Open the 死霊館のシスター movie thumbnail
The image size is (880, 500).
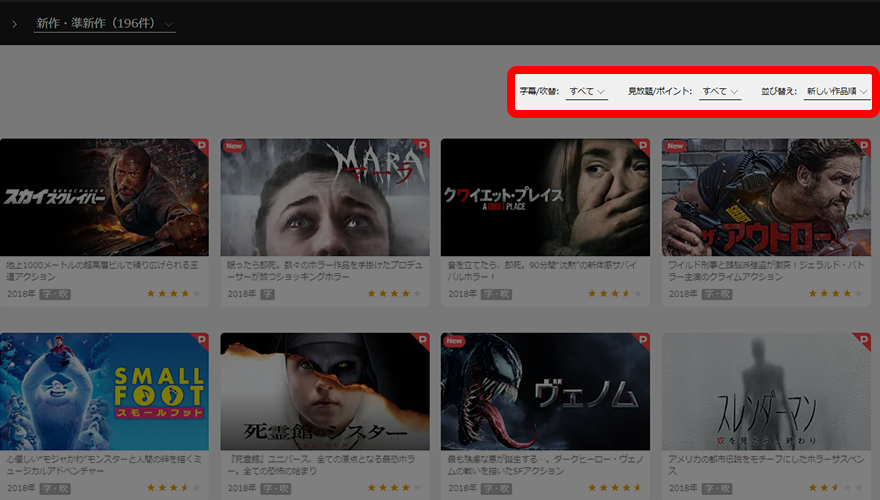(325, 392)
